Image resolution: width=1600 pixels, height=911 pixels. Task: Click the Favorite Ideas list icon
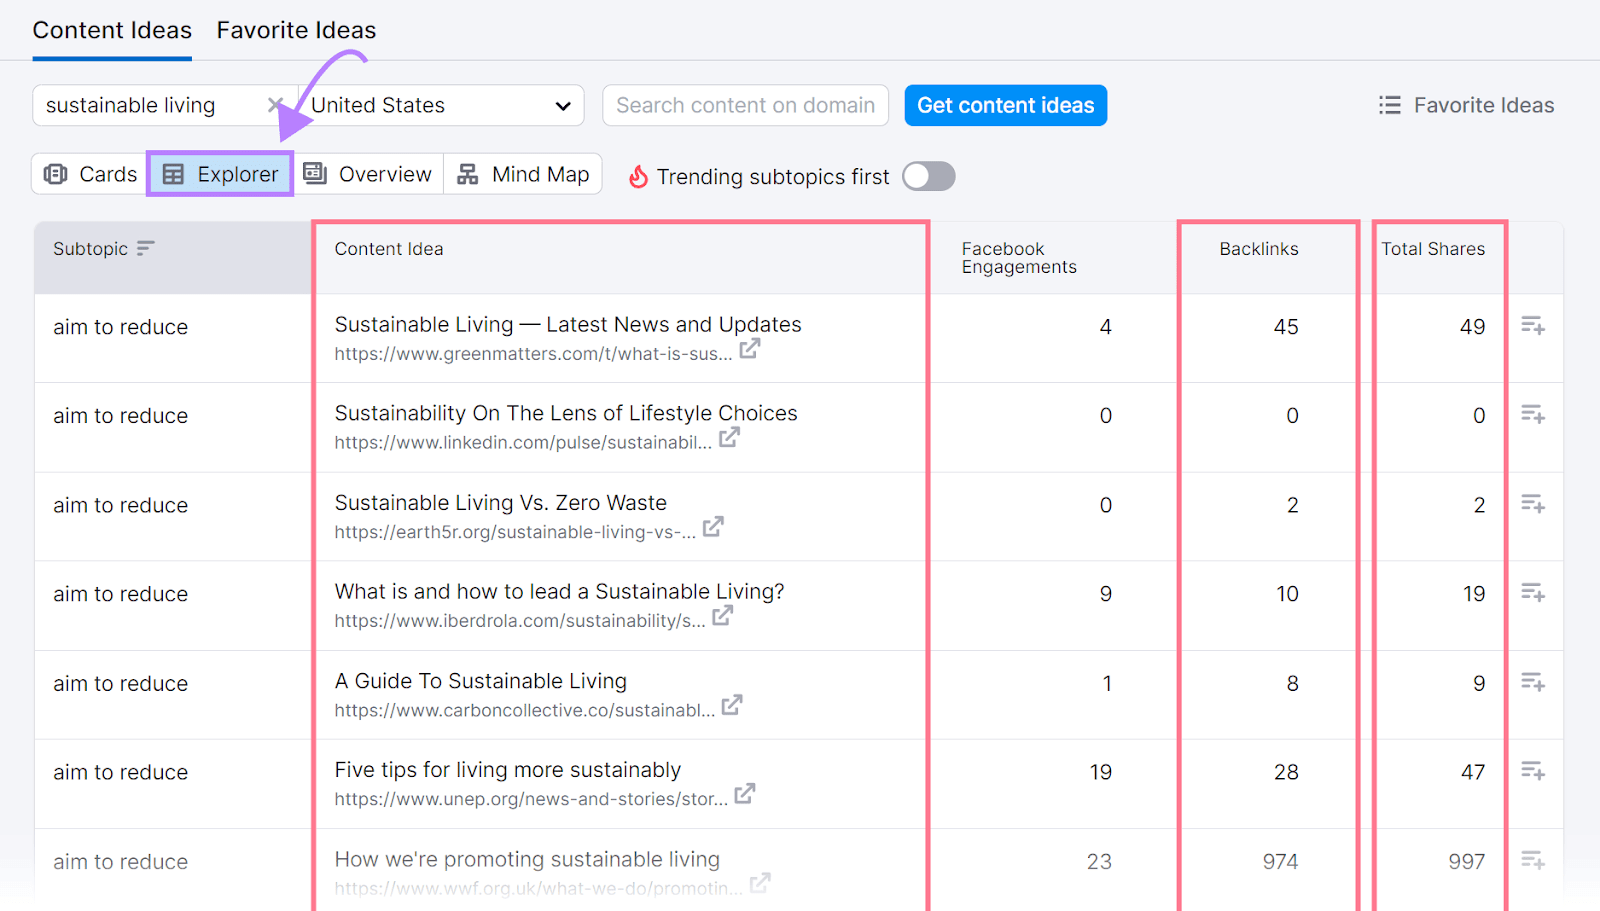[1390, 105]
